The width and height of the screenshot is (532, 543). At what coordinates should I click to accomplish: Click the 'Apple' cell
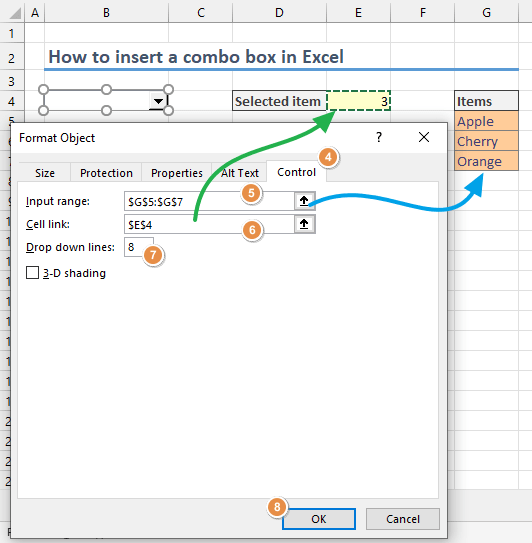tap(486, 121)
